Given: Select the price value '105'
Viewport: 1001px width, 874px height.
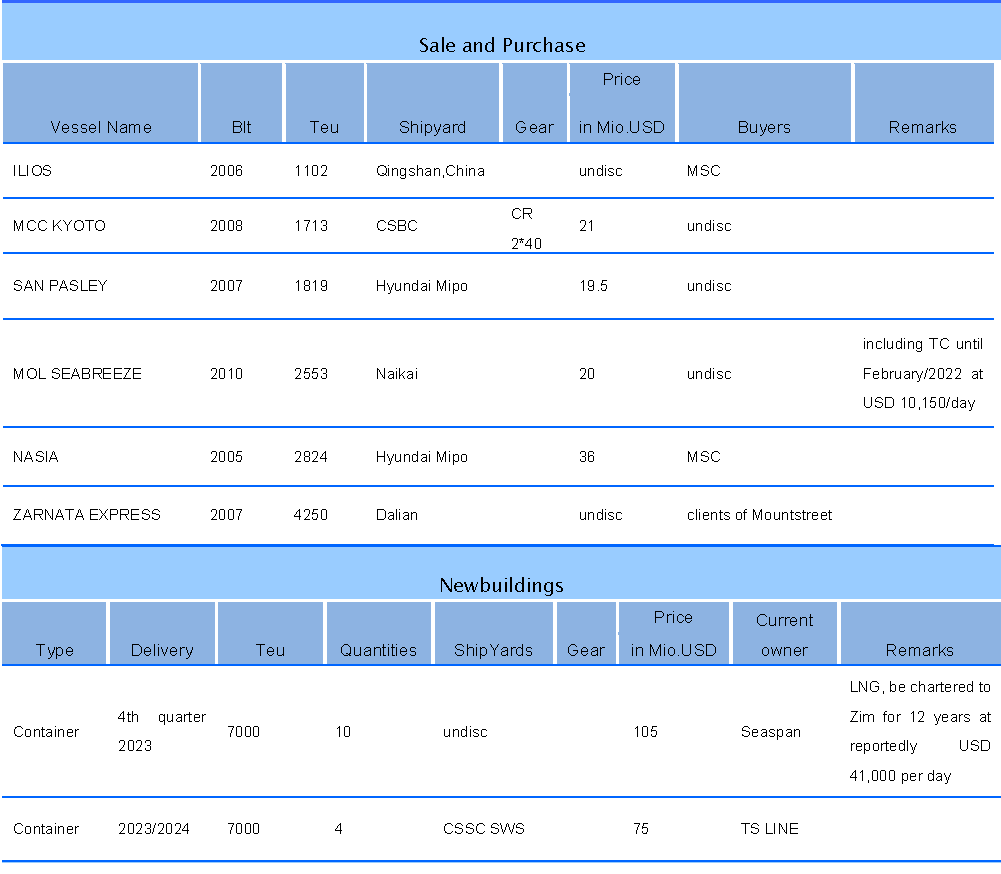Looking at the screenshot, I should pyautogui.click(x=645, y=732).
